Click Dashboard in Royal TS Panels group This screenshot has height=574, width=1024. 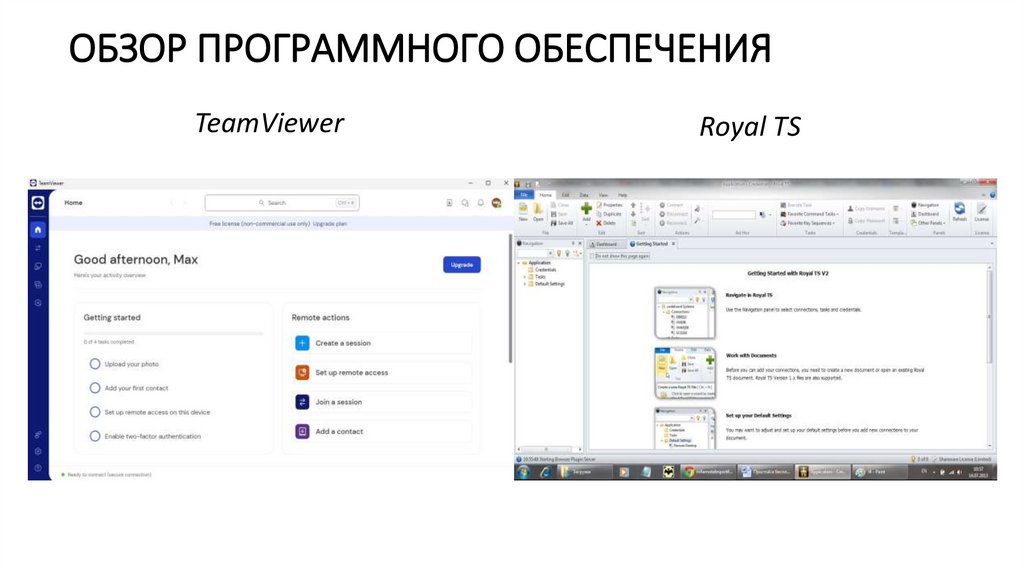925,214
